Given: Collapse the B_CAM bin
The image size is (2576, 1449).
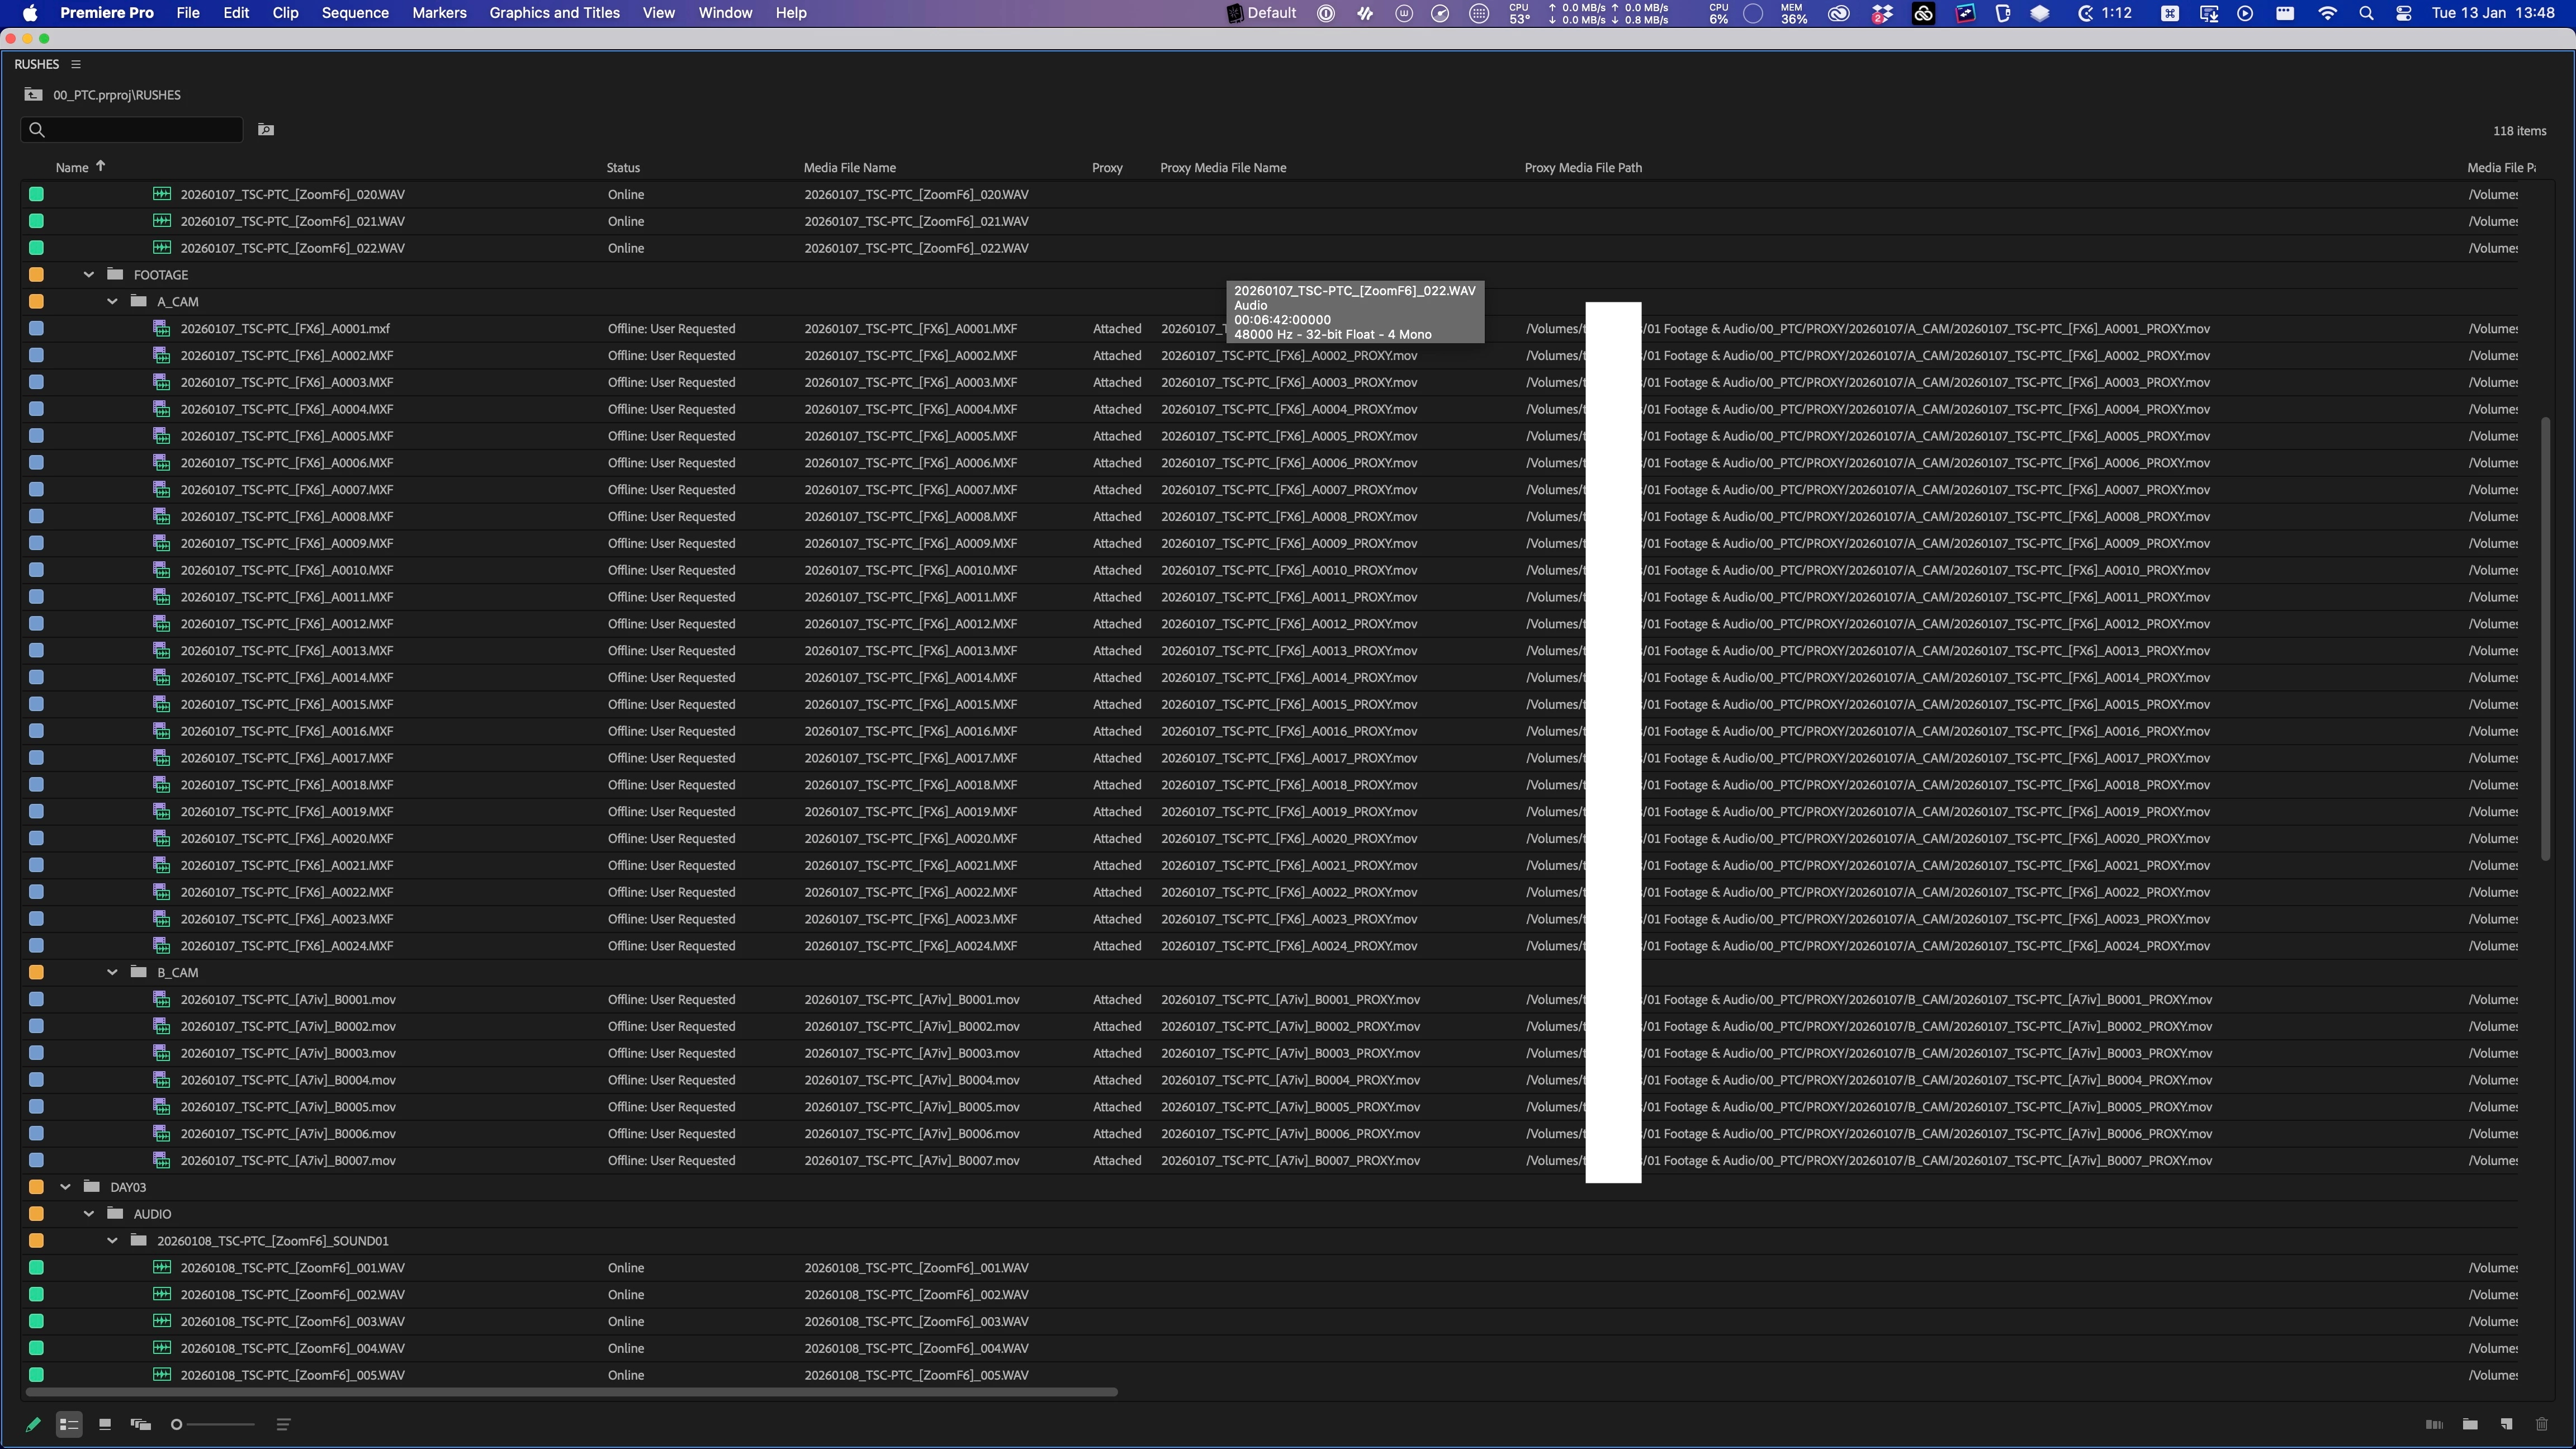Looking at the screenshot, I should pos(112,972).
